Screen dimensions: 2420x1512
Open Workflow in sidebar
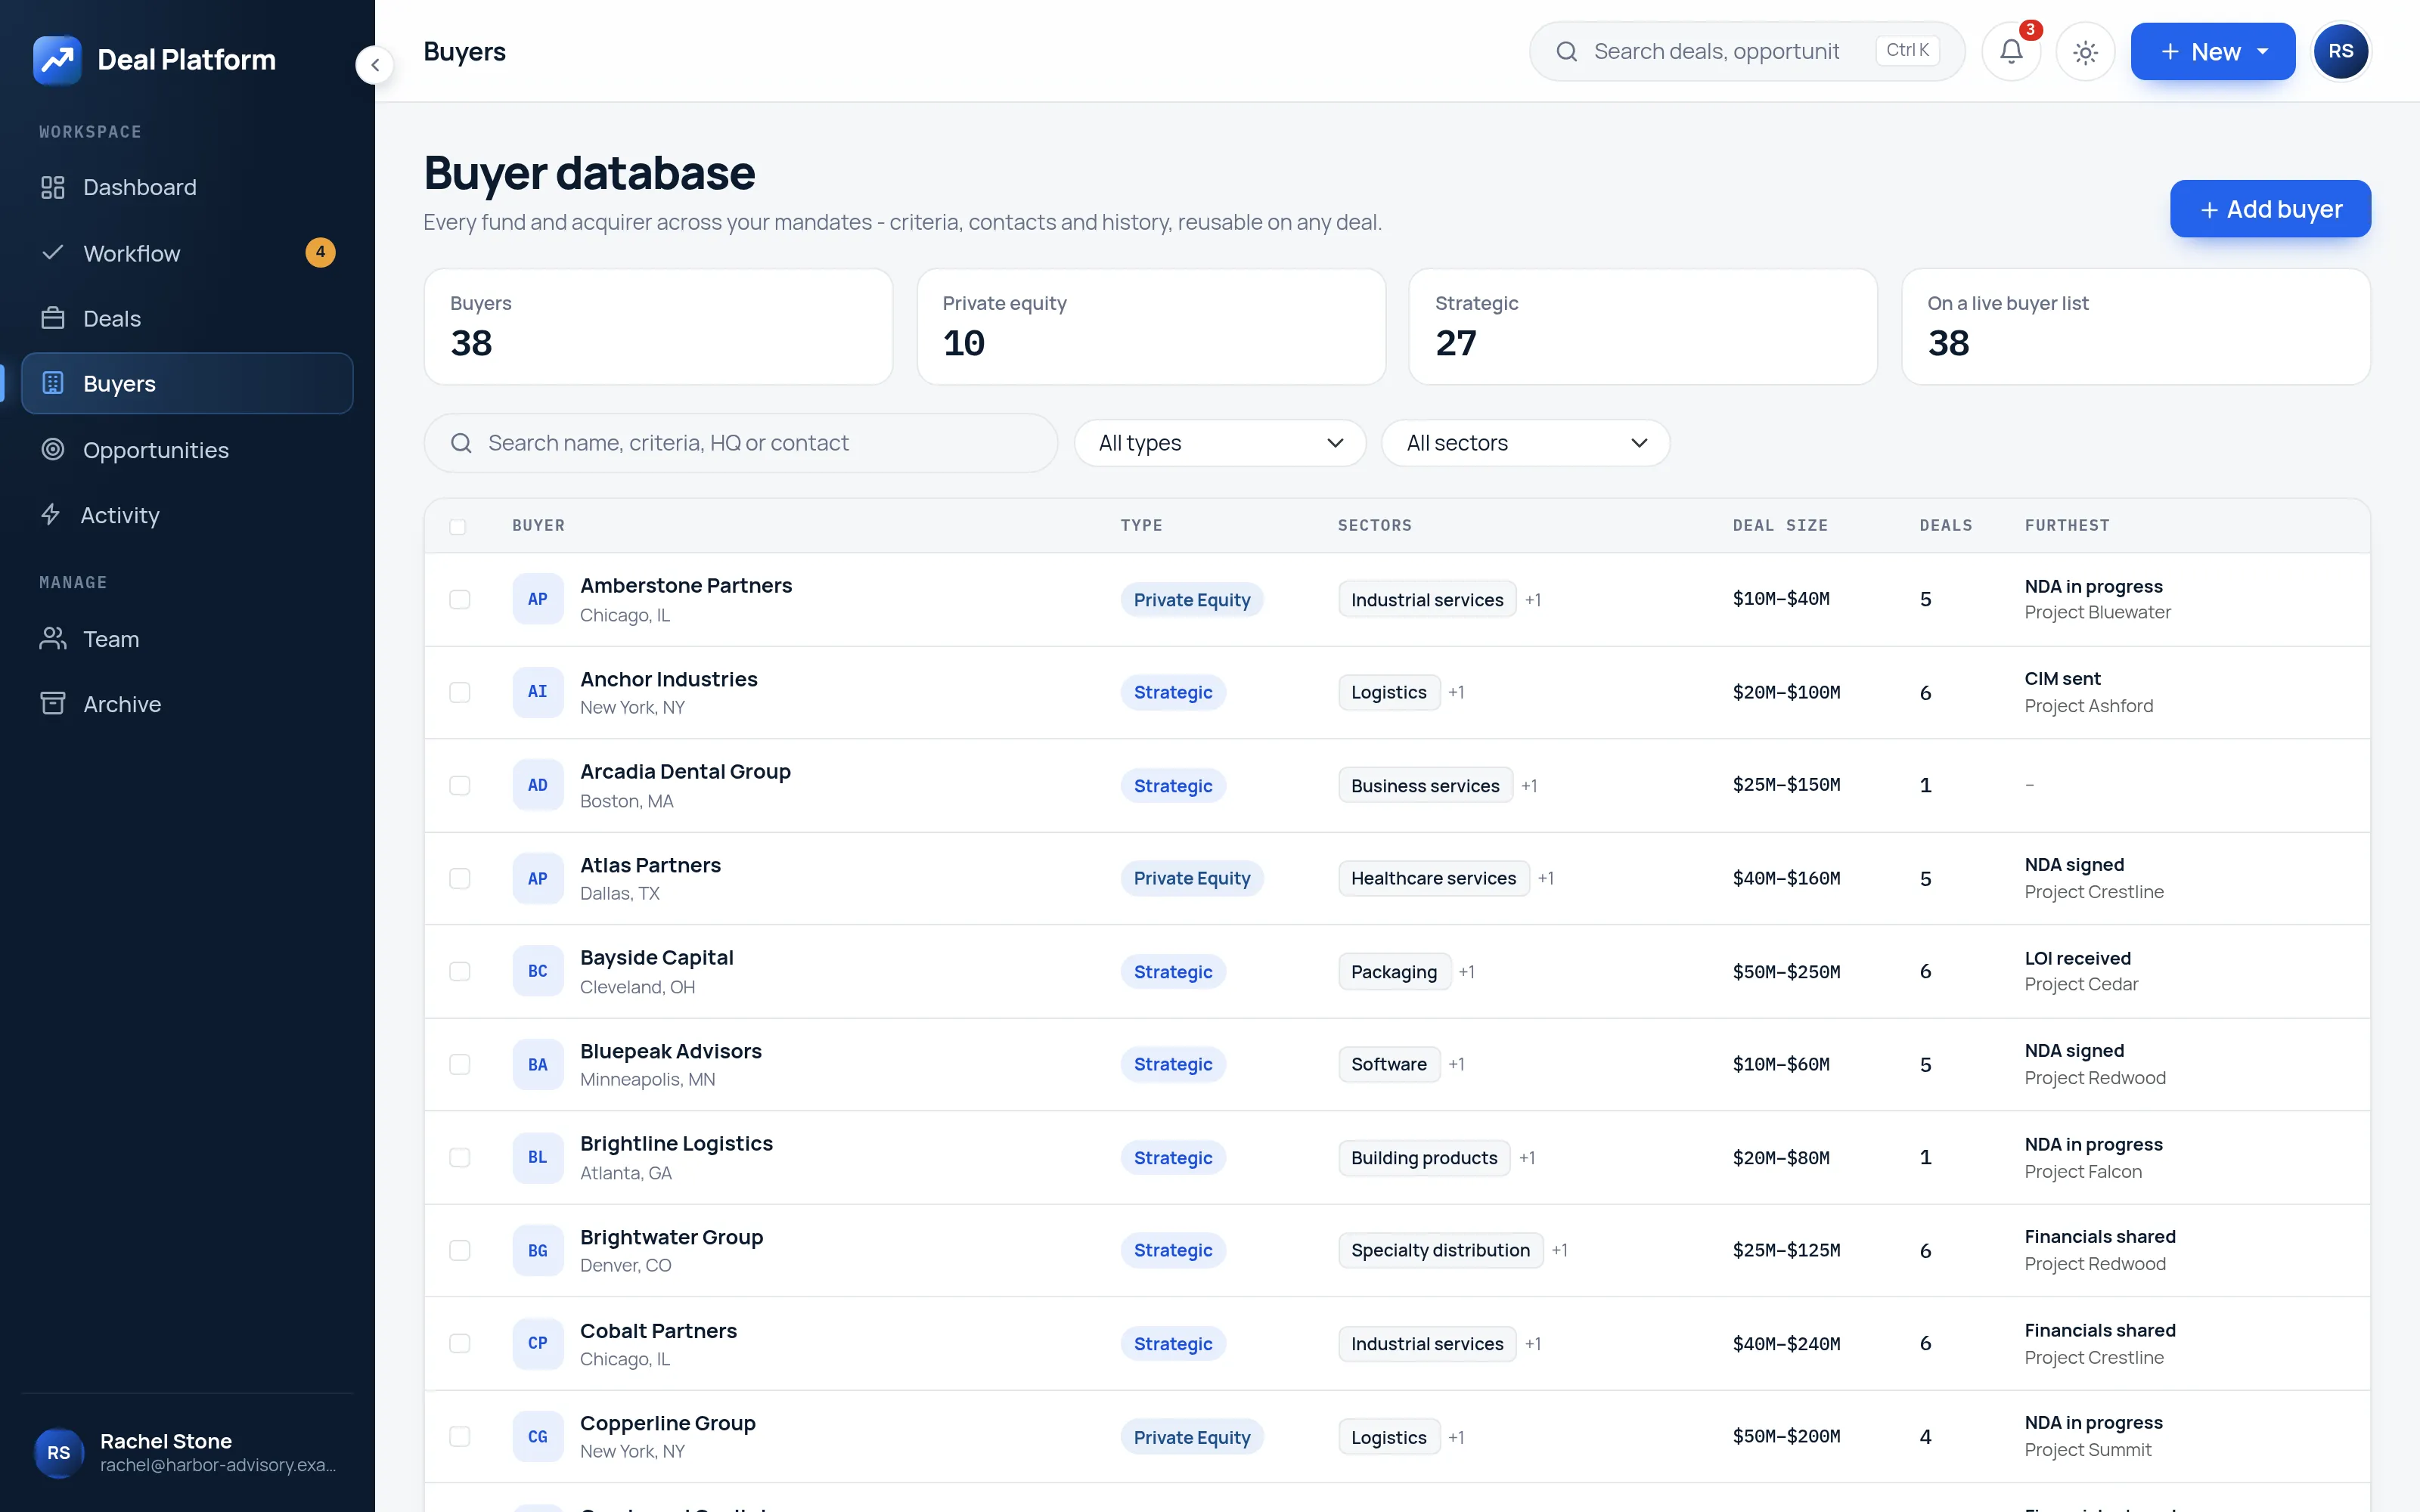(x=187, y=253)
